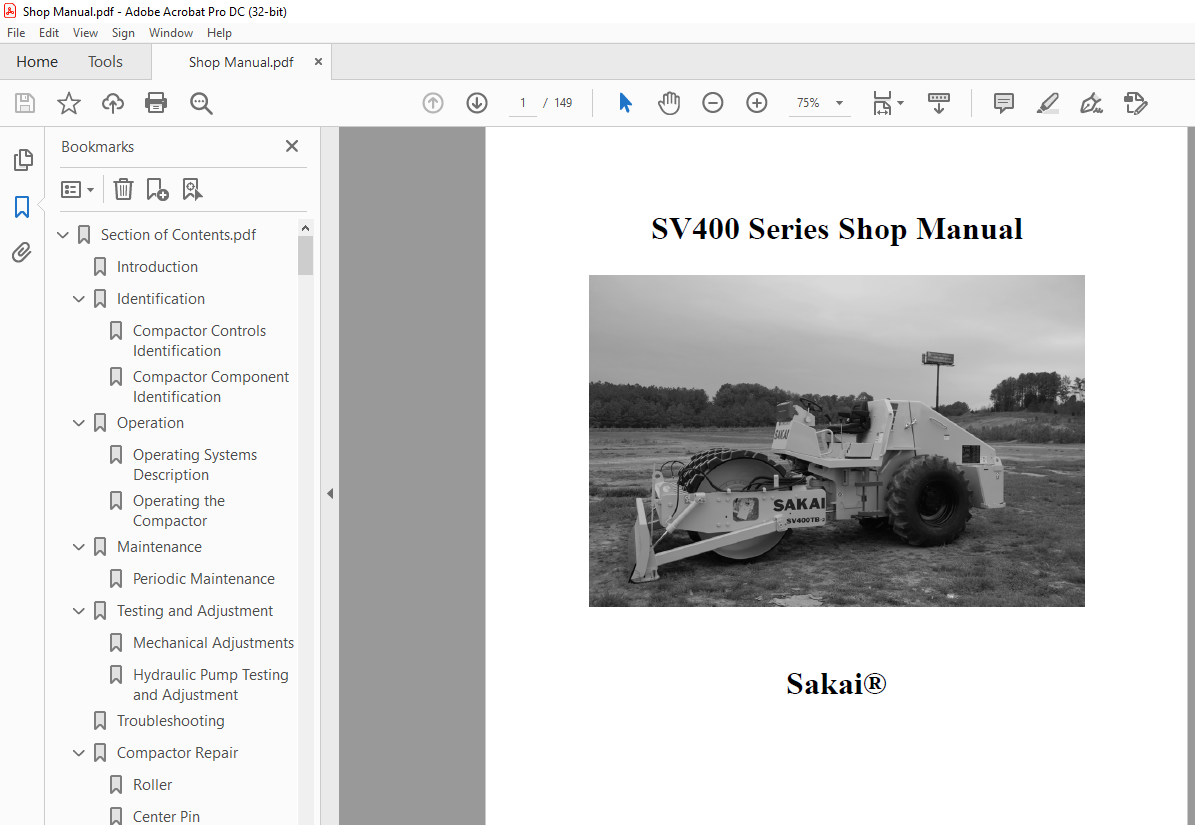The image size is (1195, 825).
Task: Open page thumbnails panel icon
Action: (x=23, y=160)
